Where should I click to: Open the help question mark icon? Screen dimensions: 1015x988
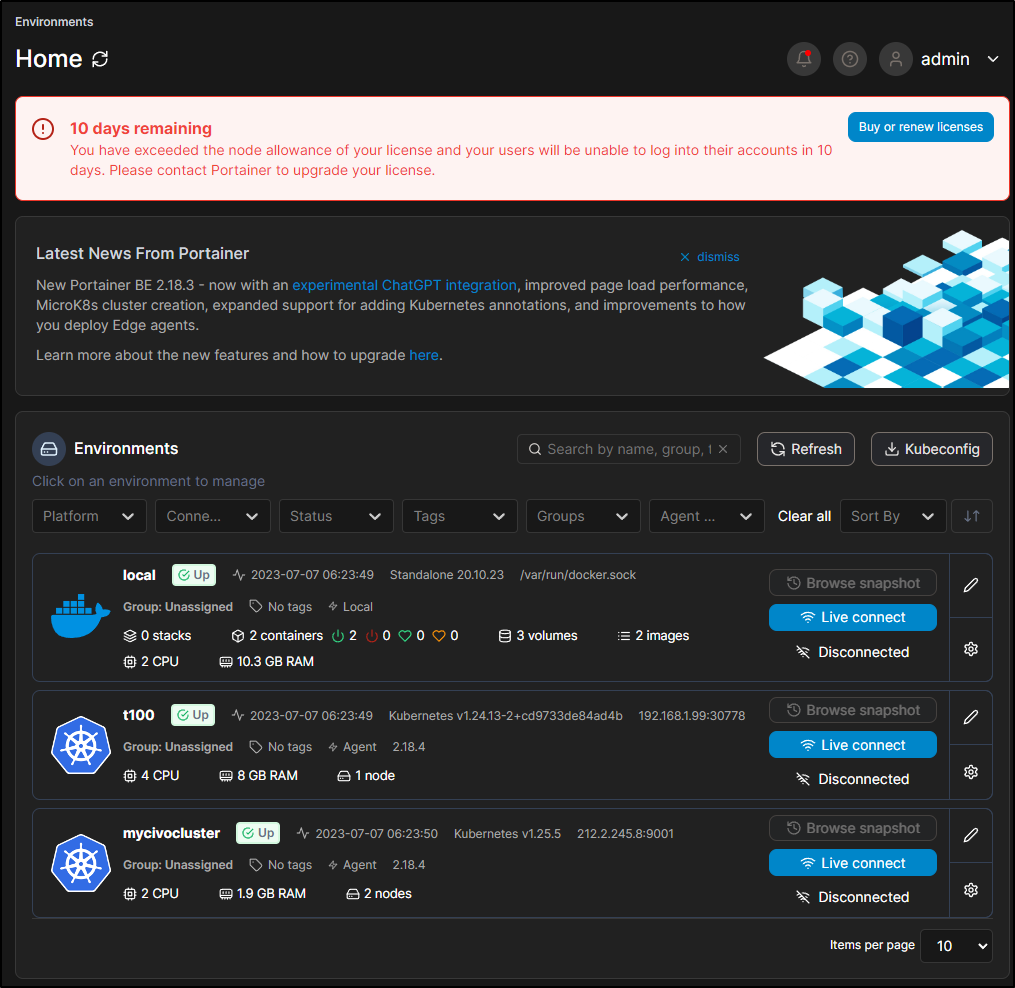click(x=849, y=59)
